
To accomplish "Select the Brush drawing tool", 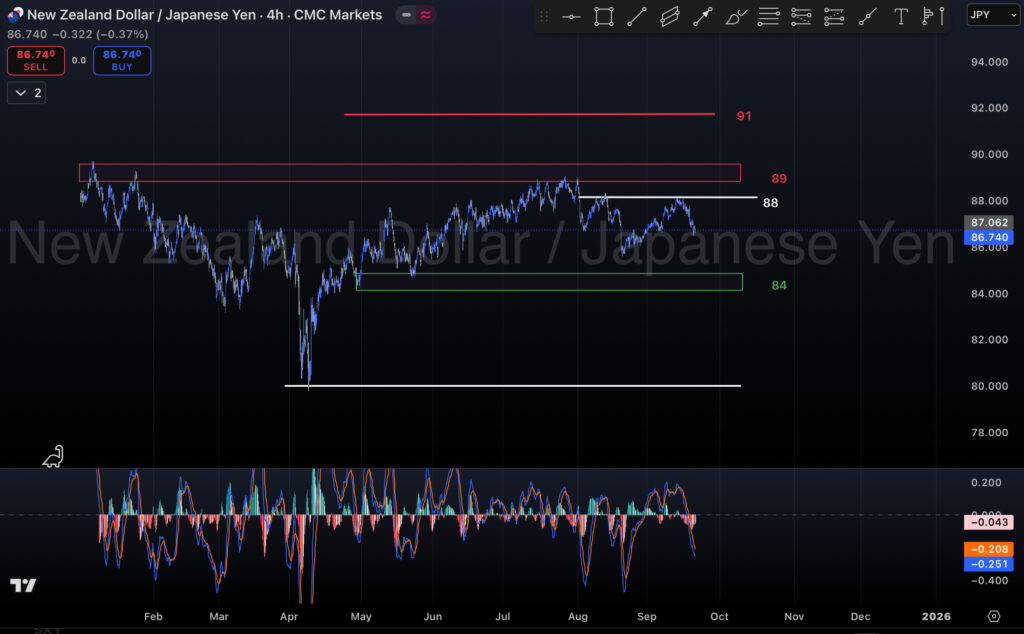I will pos(734,17).
